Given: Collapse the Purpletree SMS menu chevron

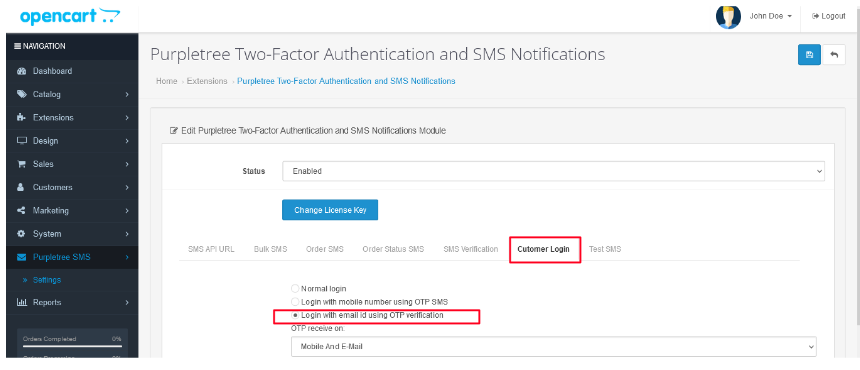Looking at the screenshot, I should (127, 257).
